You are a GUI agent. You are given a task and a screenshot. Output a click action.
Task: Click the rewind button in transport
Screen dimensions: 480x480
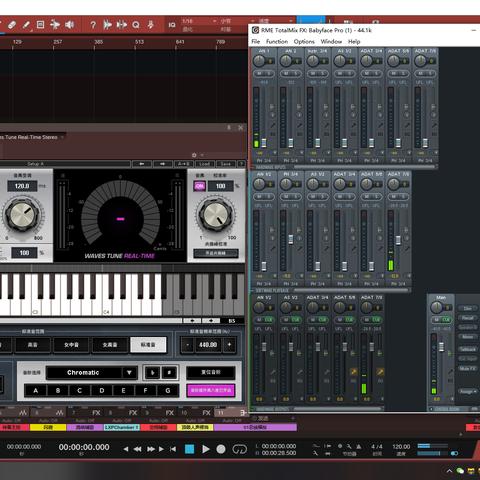click(x=137, y=449)
